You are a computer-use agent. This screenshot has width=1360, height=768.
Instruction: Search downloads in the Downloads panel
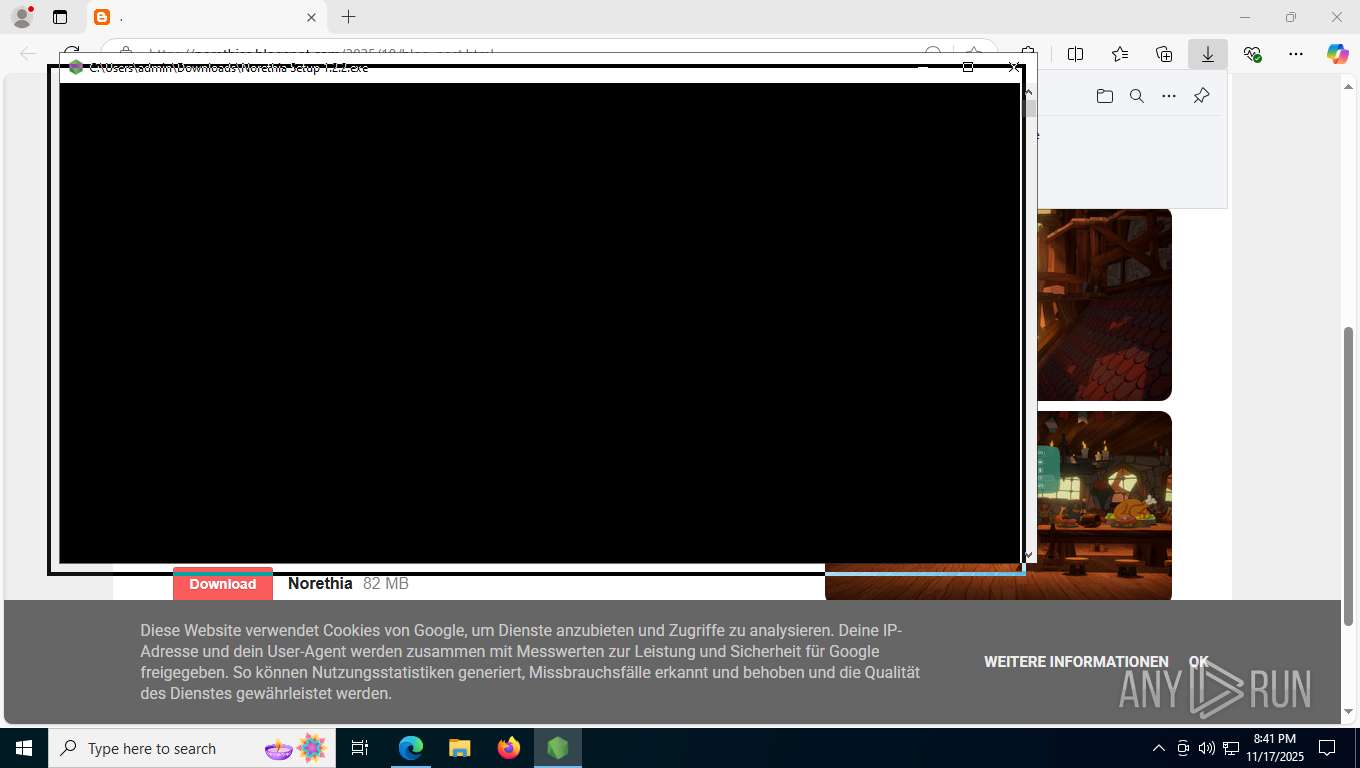click(x=1137, y=96)
